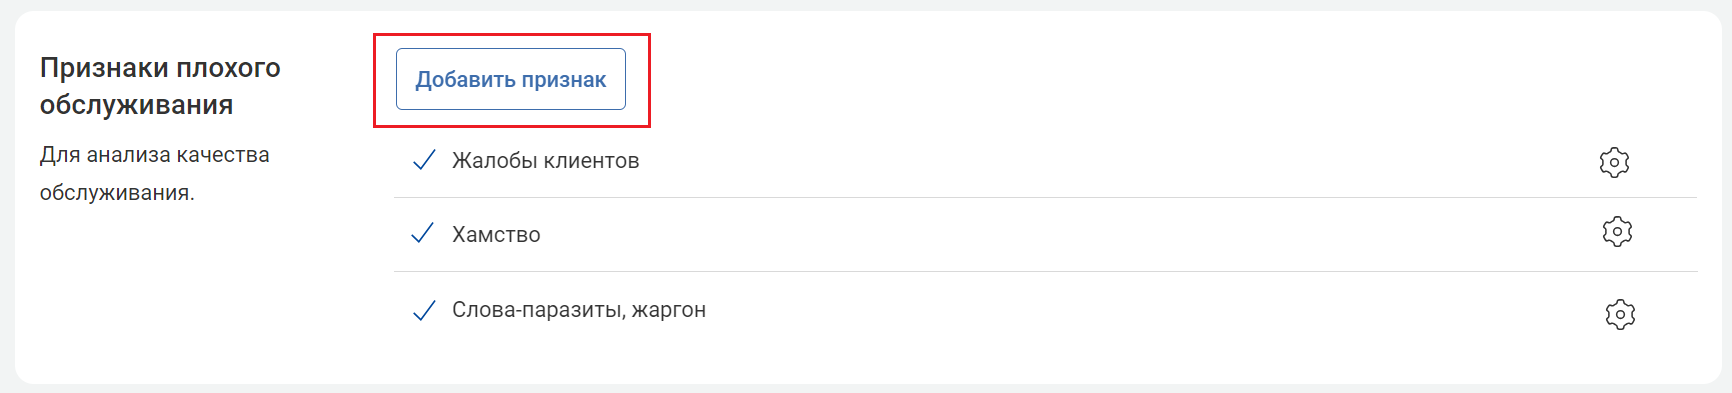The image size is (1732, 393).
Task: Select the word жаргон in third row
Action: tap(669, 311)
